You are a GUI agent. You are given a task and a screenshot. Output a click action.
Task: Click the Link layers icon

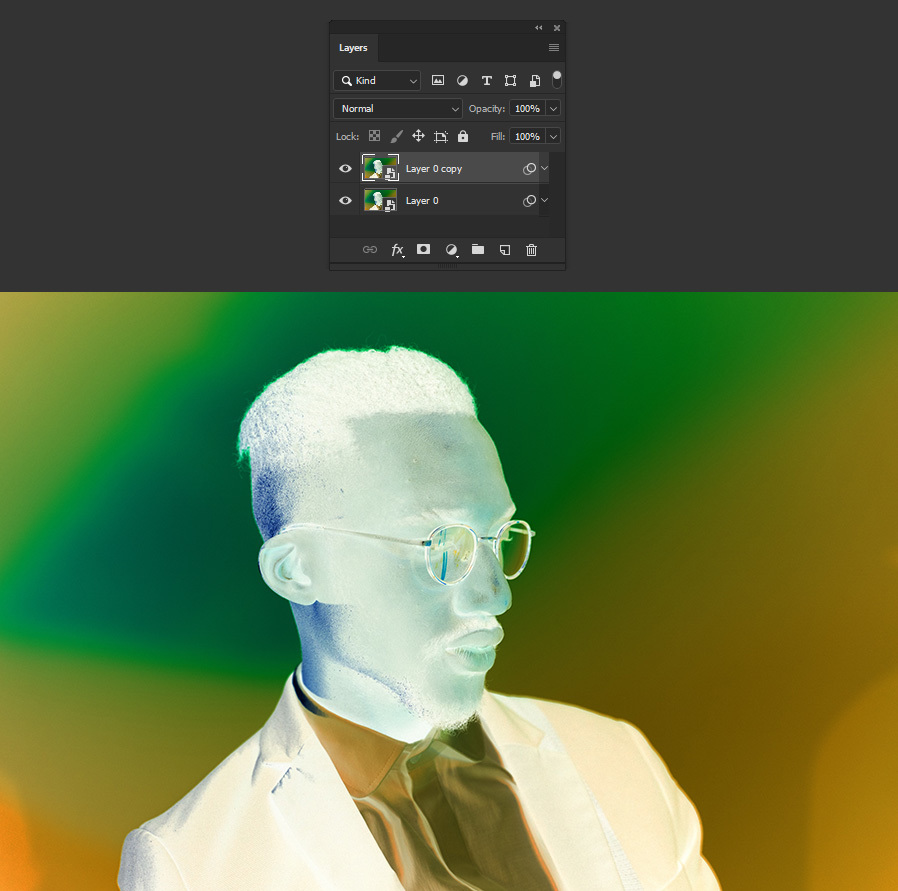pos(370,250)
